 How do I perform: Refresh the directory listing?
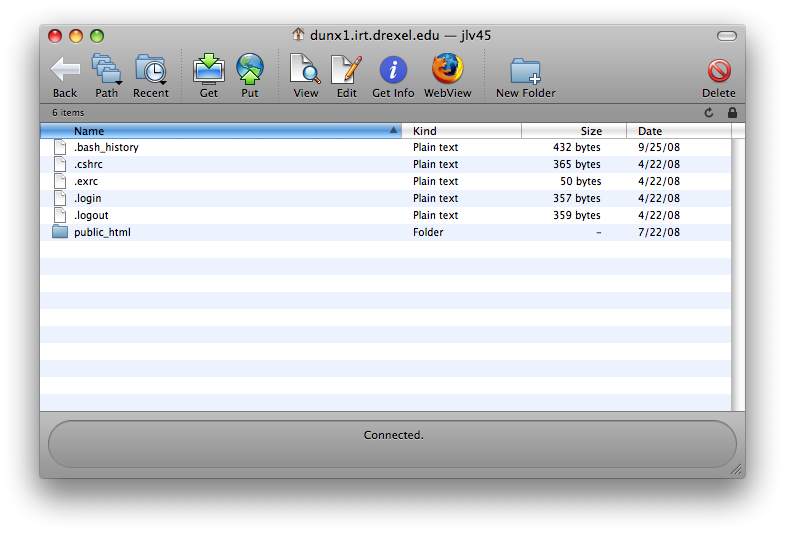tap(709, 113)
